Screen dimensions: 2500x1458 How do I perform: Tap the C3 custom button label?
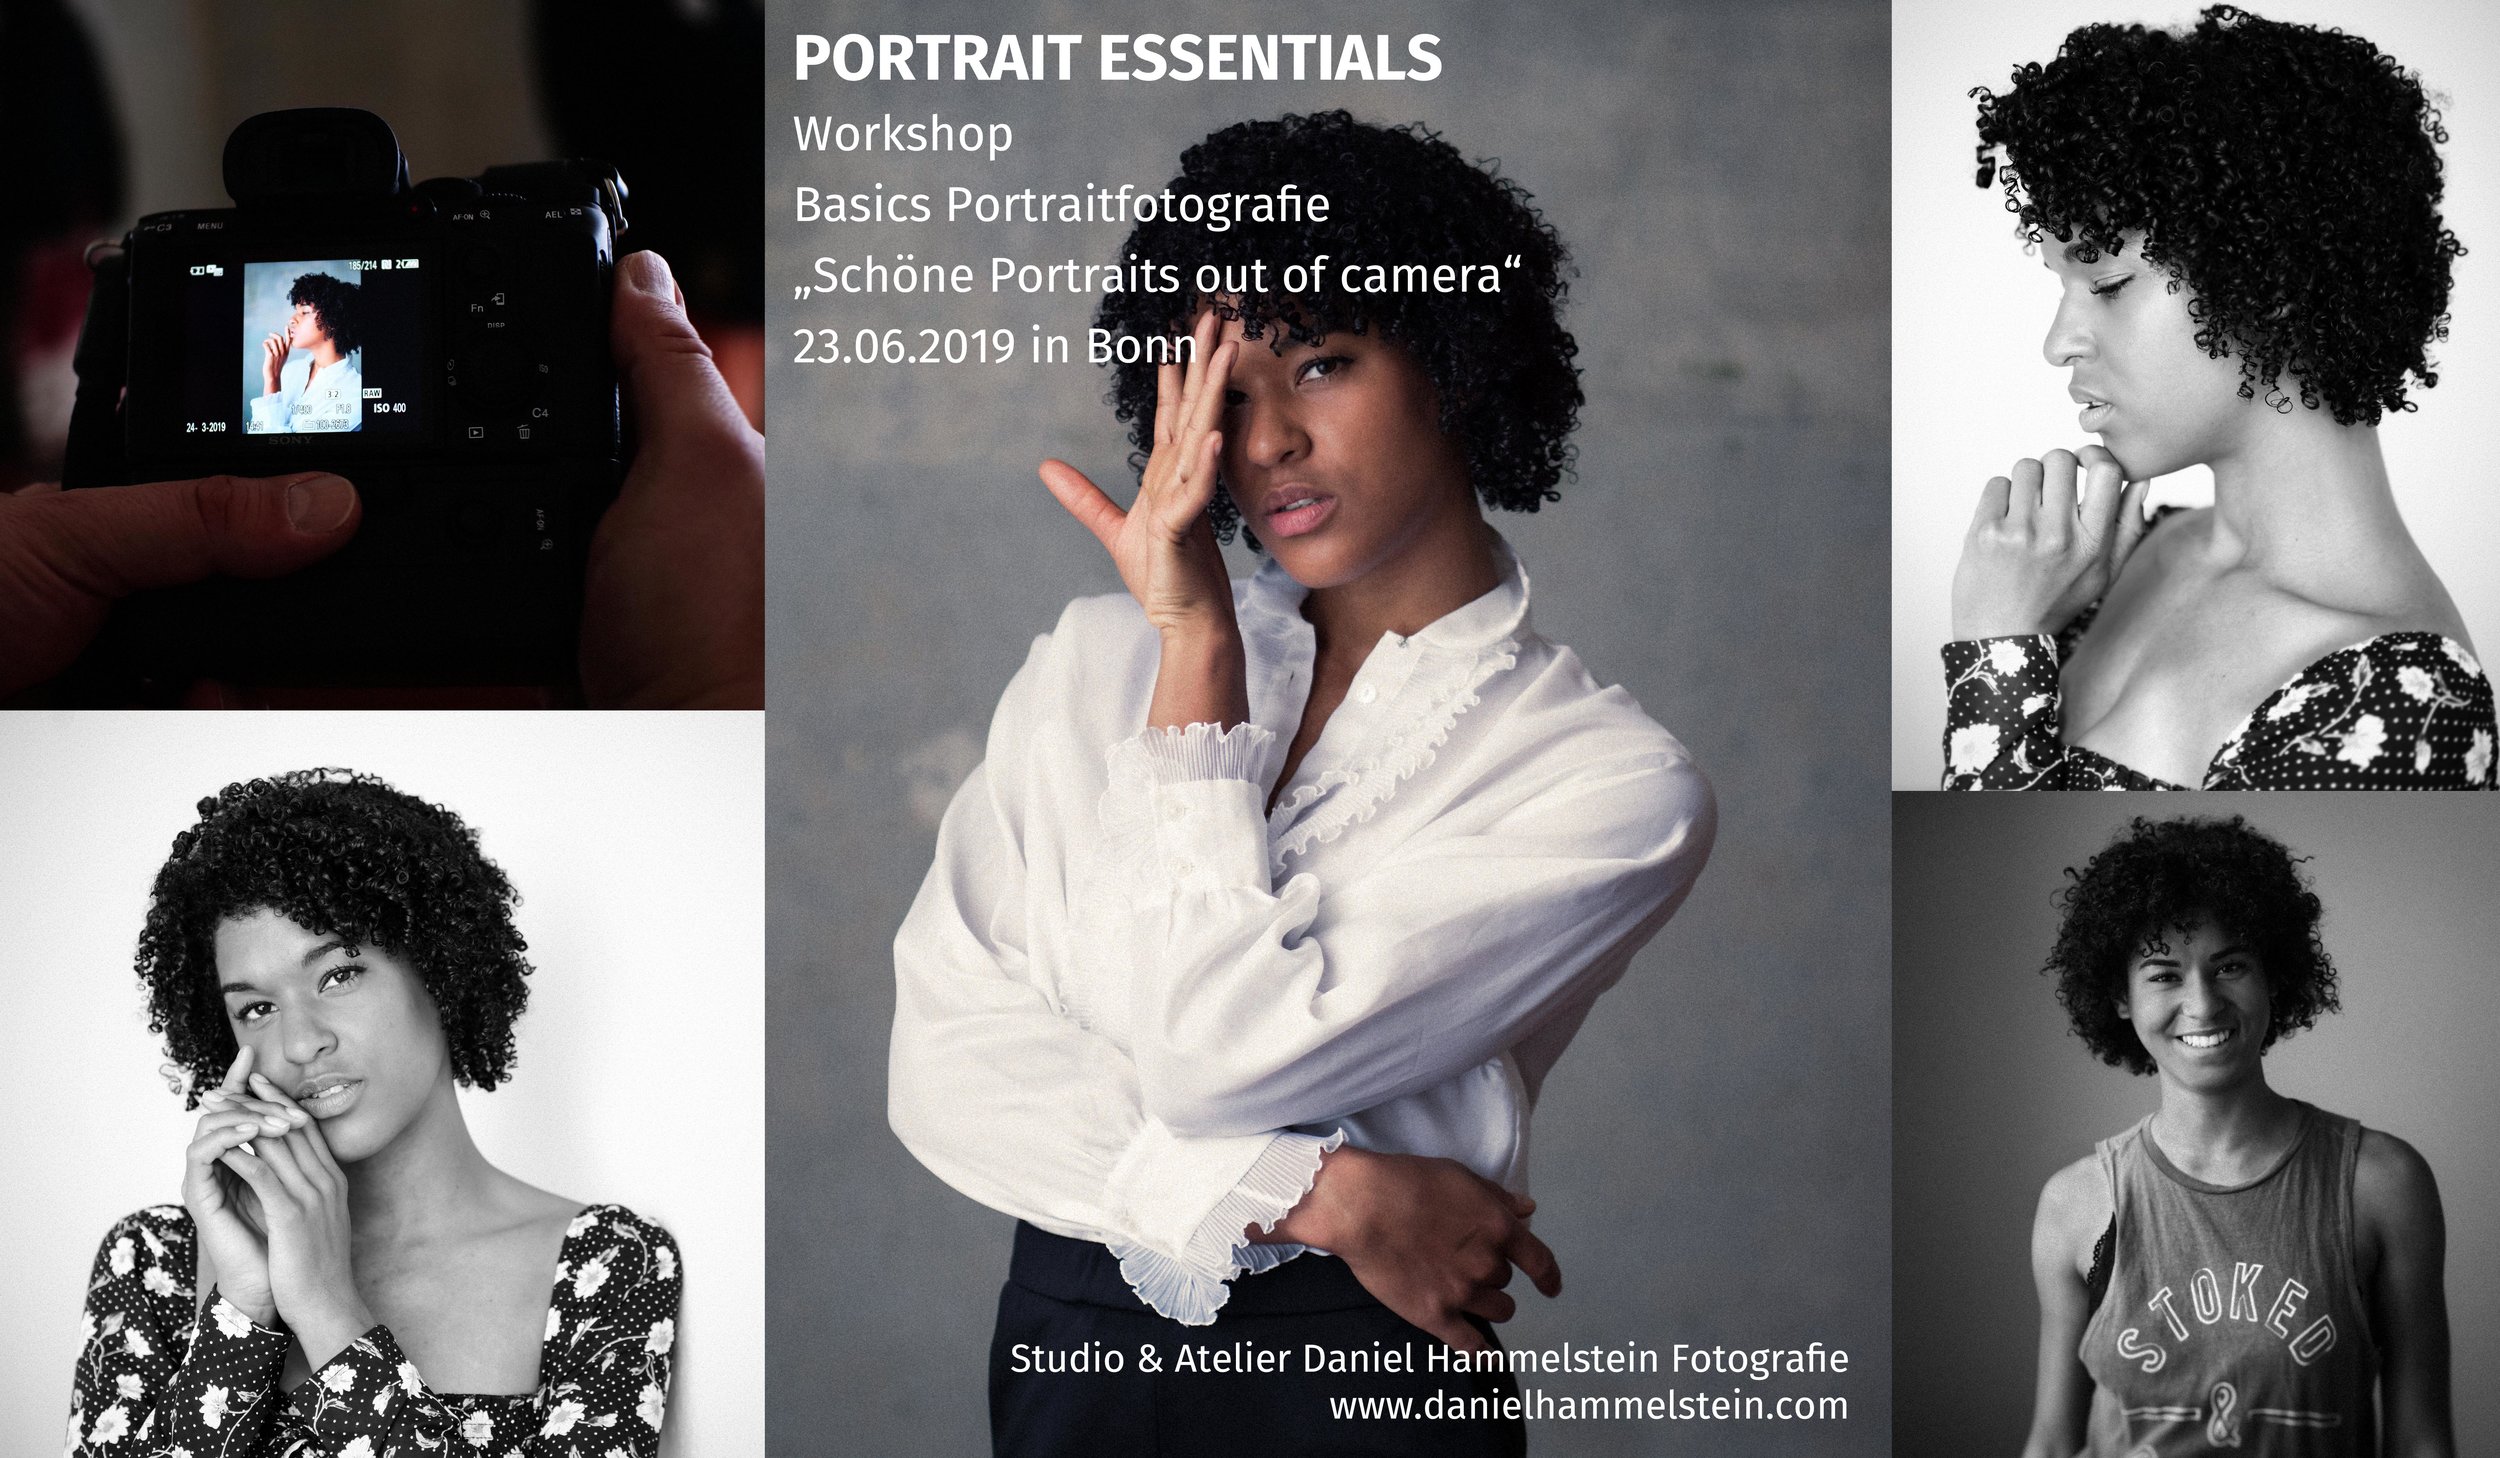click(164, 227)
